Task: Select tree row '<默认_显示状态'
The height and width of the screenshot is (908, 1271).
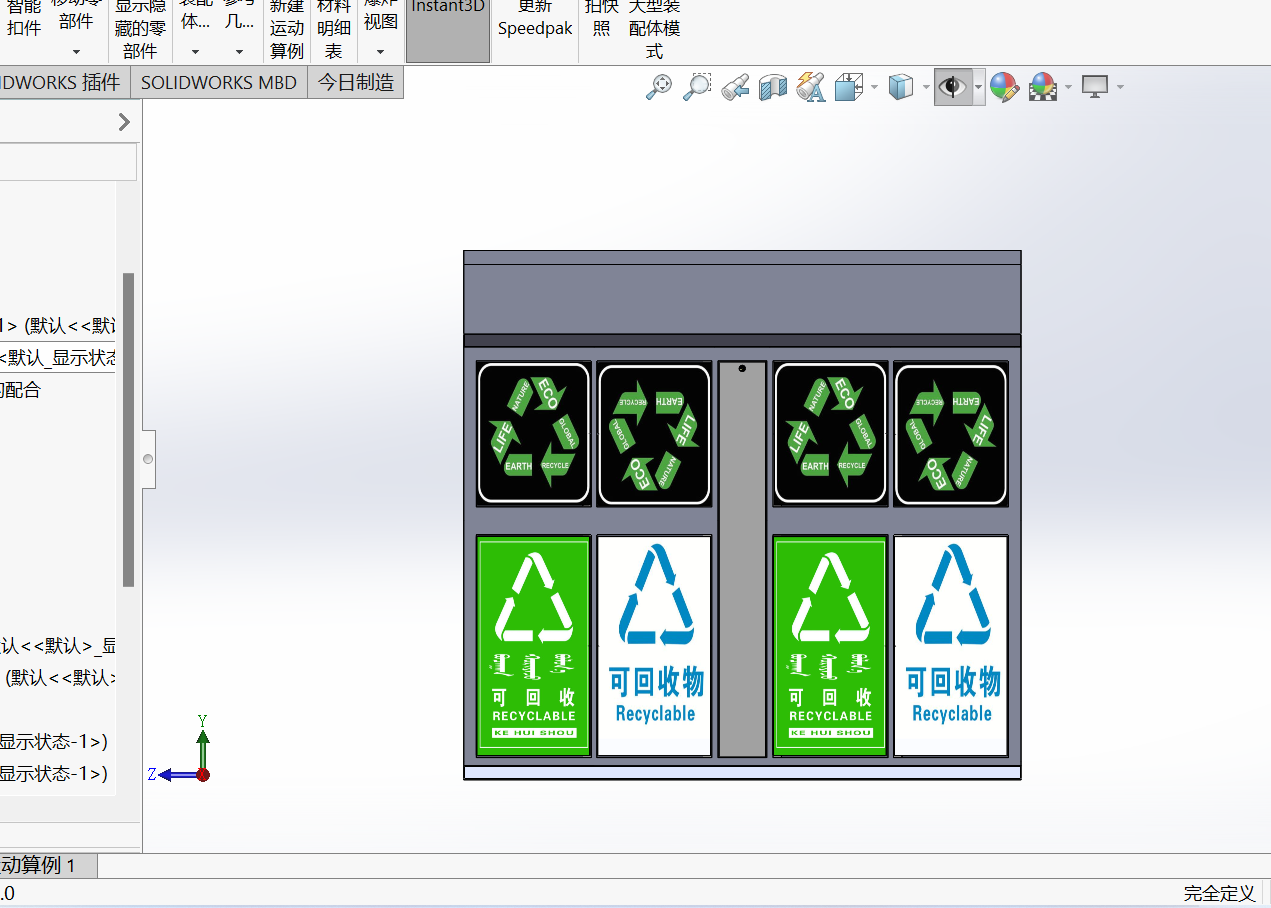Action: (x=58, y=358)
